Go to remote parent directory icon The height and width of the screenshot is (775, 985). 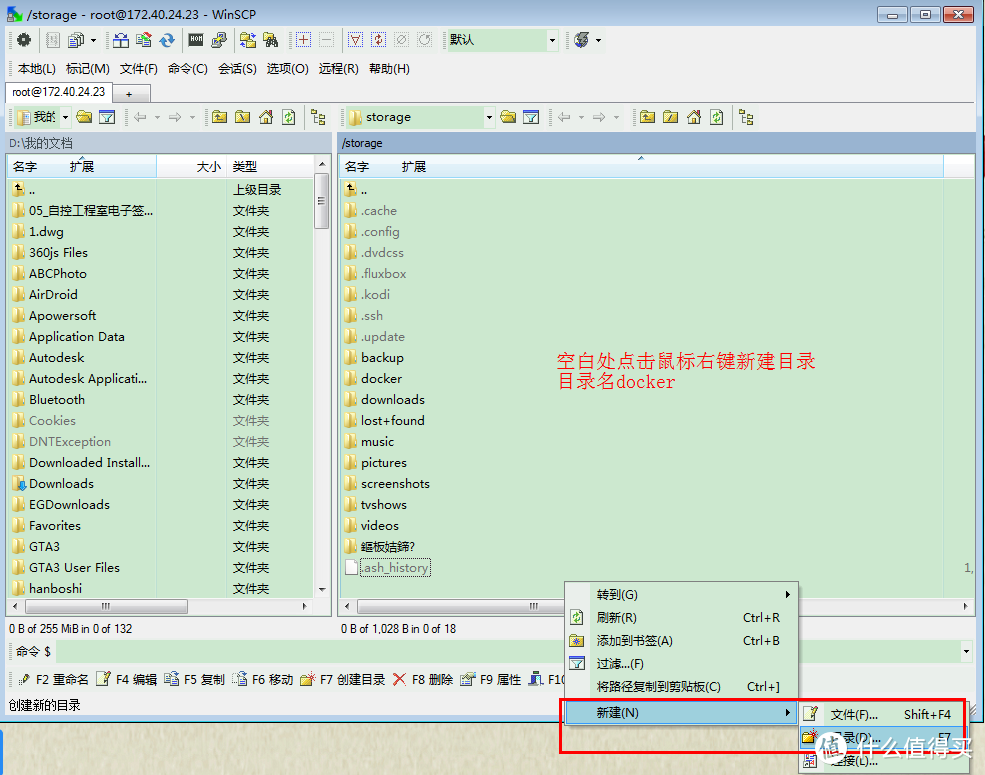648,117
